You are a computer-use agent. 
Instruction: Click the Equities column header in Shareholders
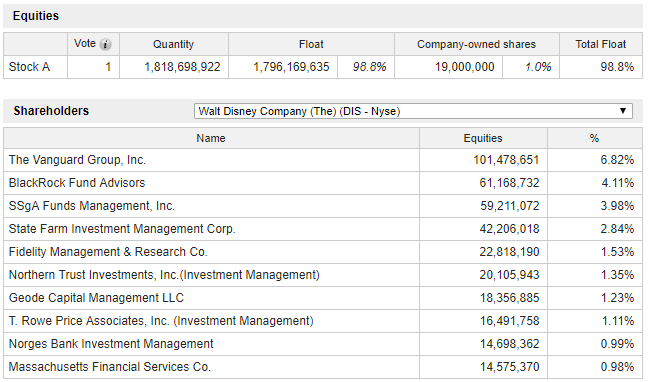pyautogui.click(x=483, y=138)
